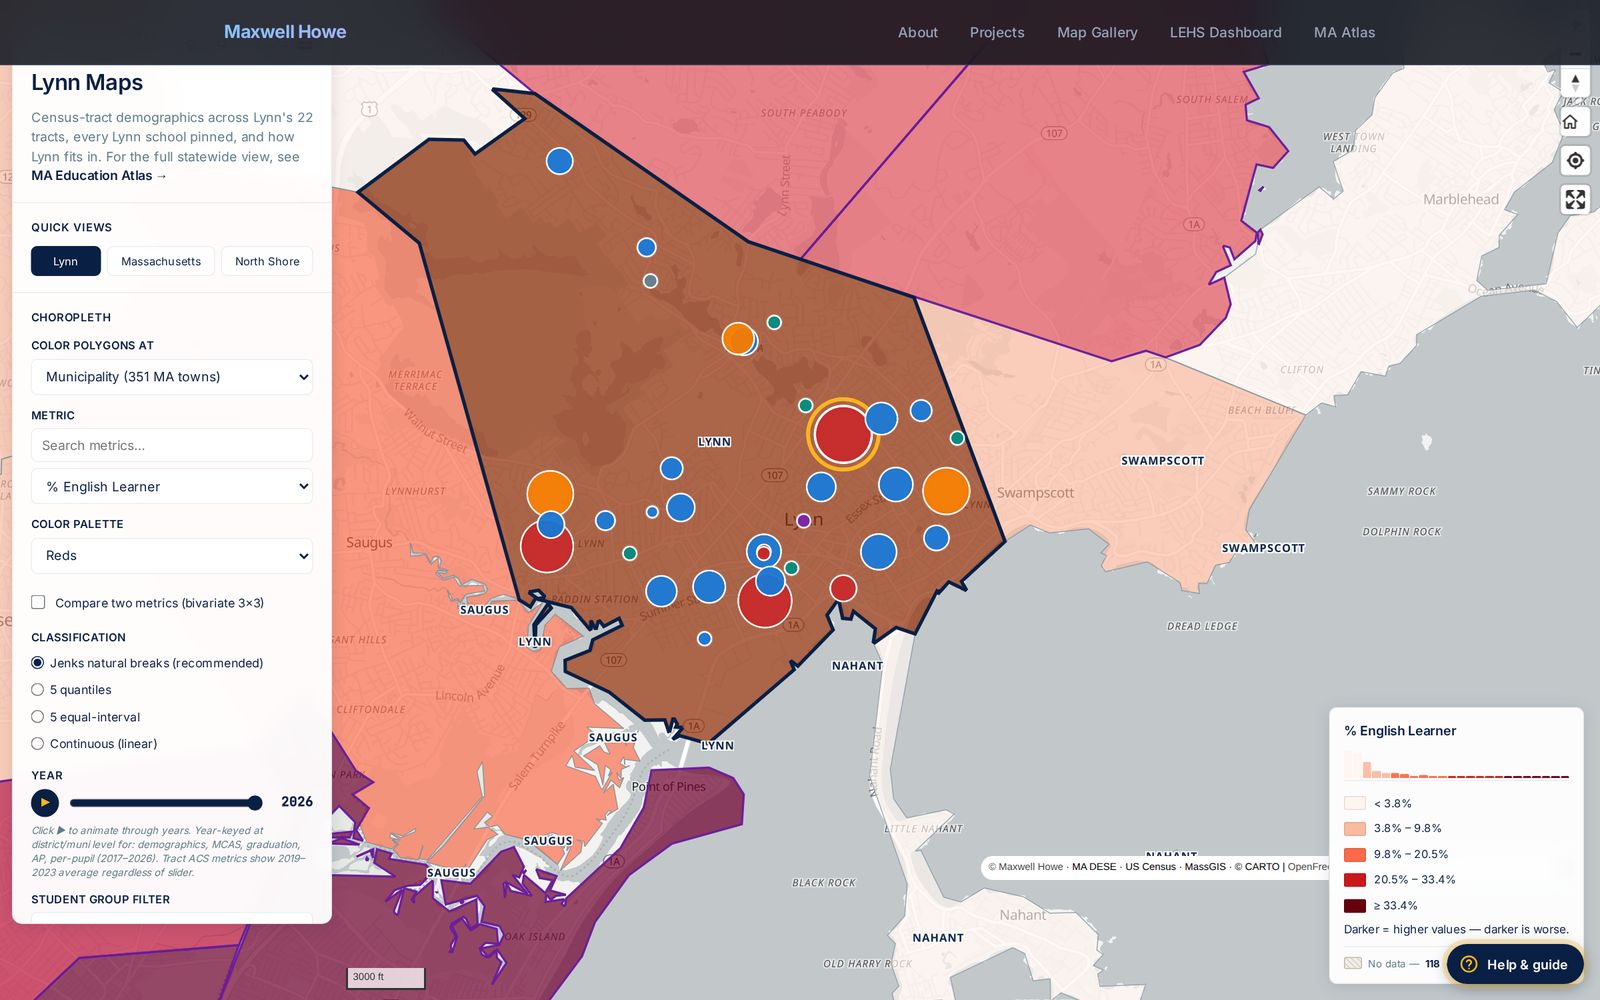Click the No data hatched legend swatch
The height and width of the screenshot is (1000, 1600).
click(1353, 964)
